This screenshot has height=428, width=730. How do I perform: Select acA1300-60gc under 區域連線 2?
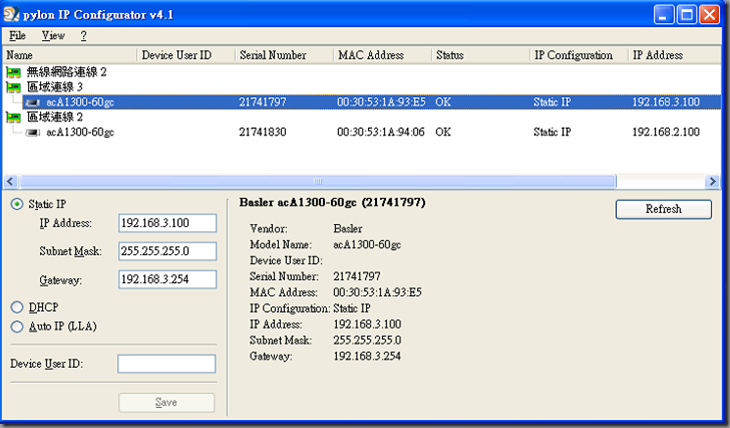[80, 133]
